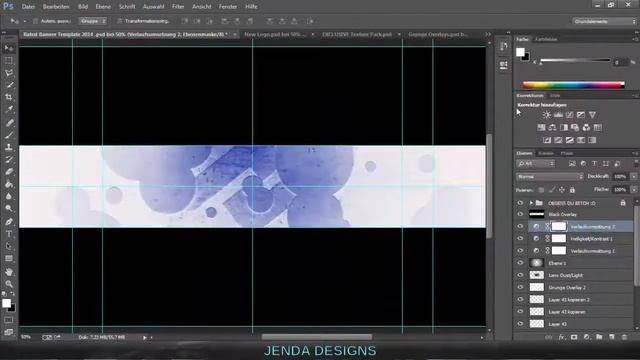Hide the Grunge Overlay 2 layer
This screenshot has width=640, height=360.
click(x=520, y=287)
